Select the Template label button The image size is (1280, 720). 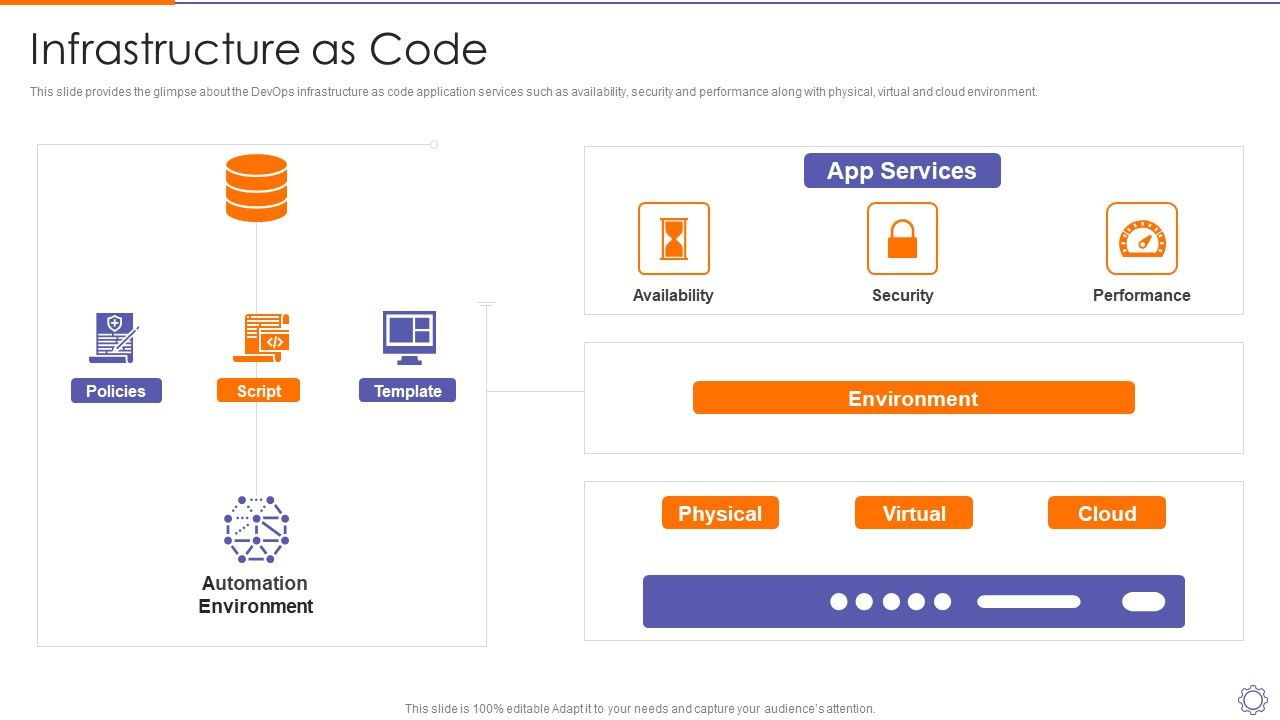tap(407, 391)
